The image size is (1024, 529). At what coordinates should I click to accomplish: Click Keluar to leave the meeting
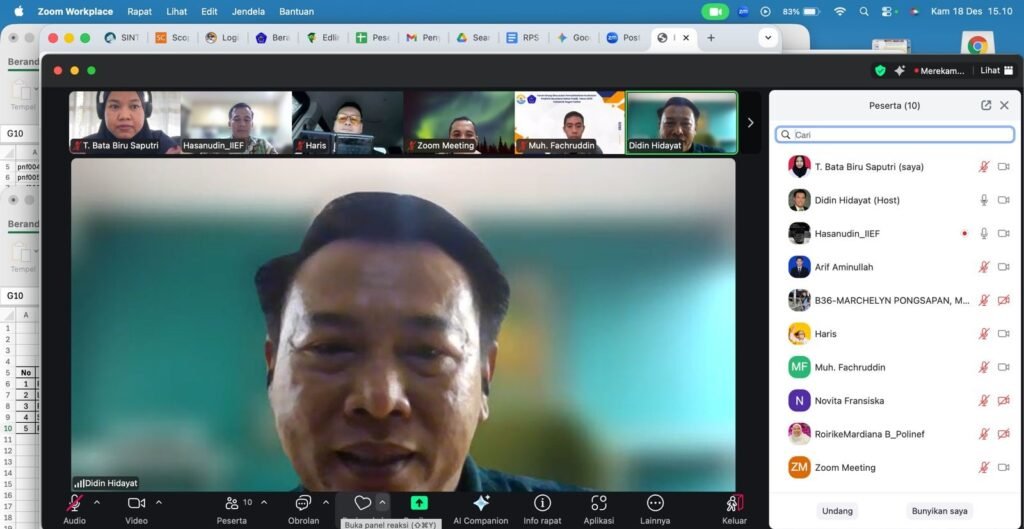point(735,504)
